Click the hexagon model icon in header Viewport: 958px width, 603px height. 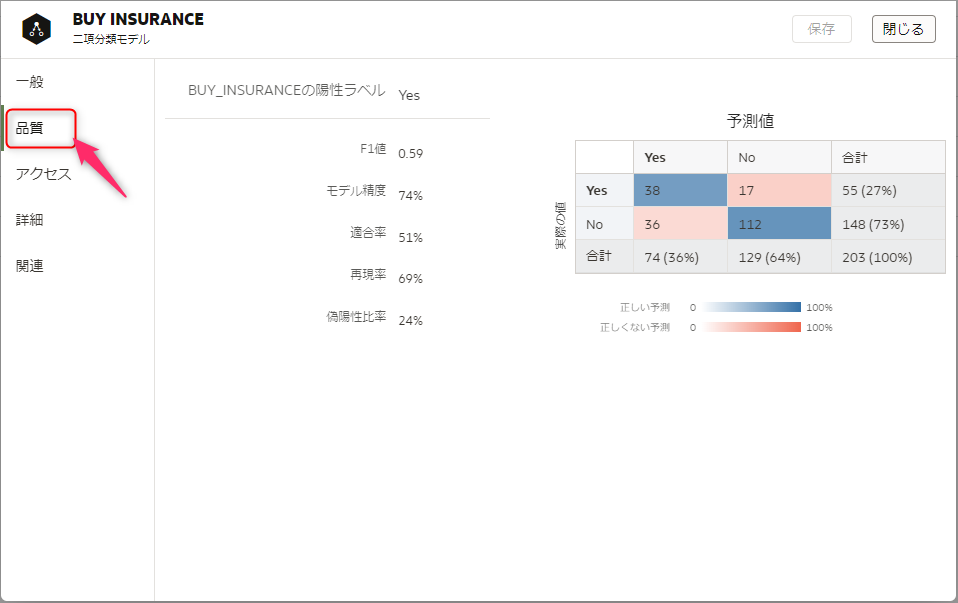point(37,29)
